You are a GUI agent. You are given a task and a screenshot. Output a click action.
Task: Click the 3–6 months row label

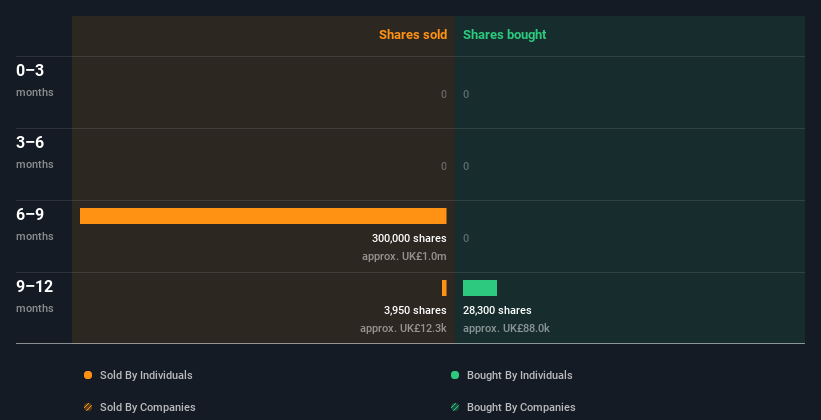coord(35,152)
